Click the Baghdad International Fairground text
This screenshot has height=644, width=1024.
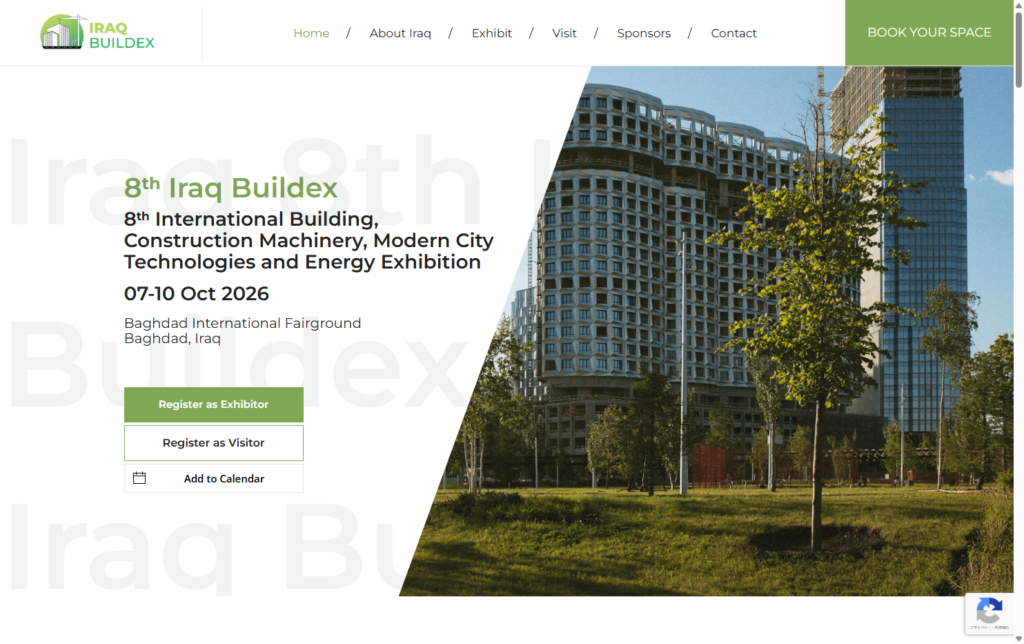(x=242, y=323)
